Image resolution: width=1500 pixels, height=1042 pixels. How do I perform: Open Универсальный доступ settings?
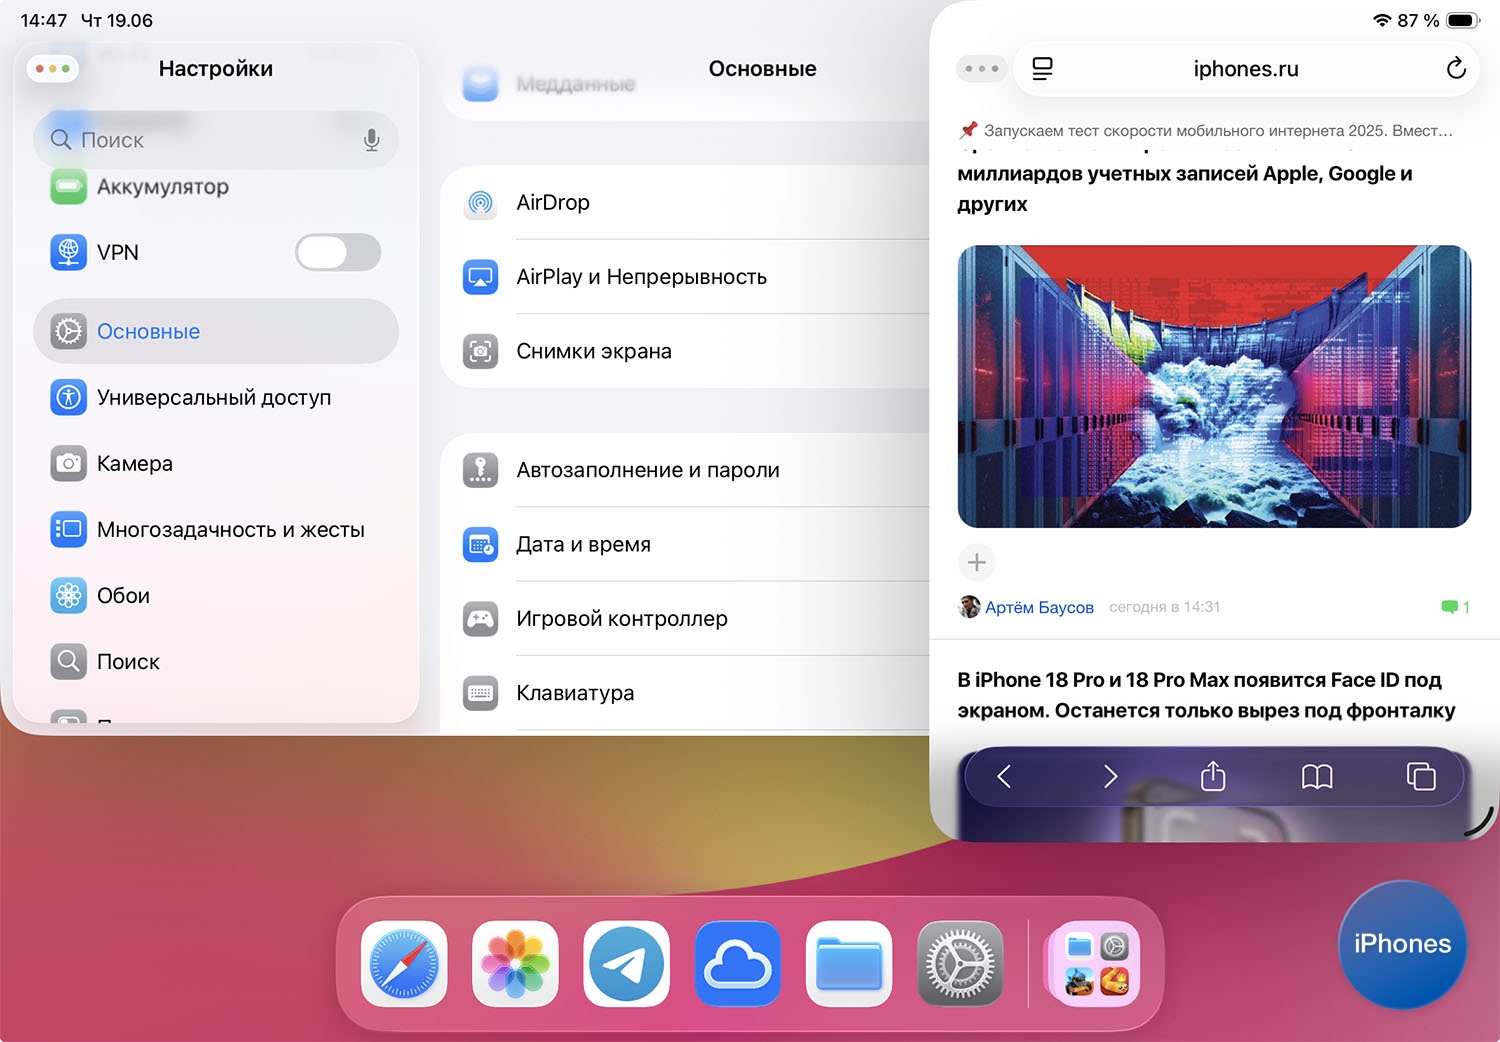(216, 398)
